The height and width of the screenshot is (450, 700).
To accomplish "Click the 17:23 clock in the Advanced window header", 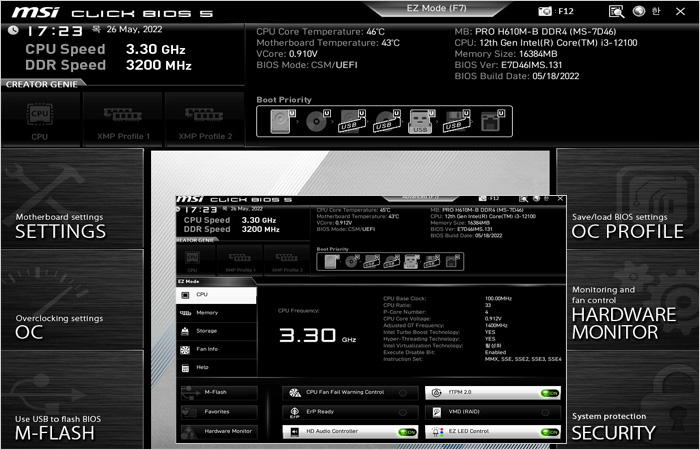I will [x=54, y=31].
